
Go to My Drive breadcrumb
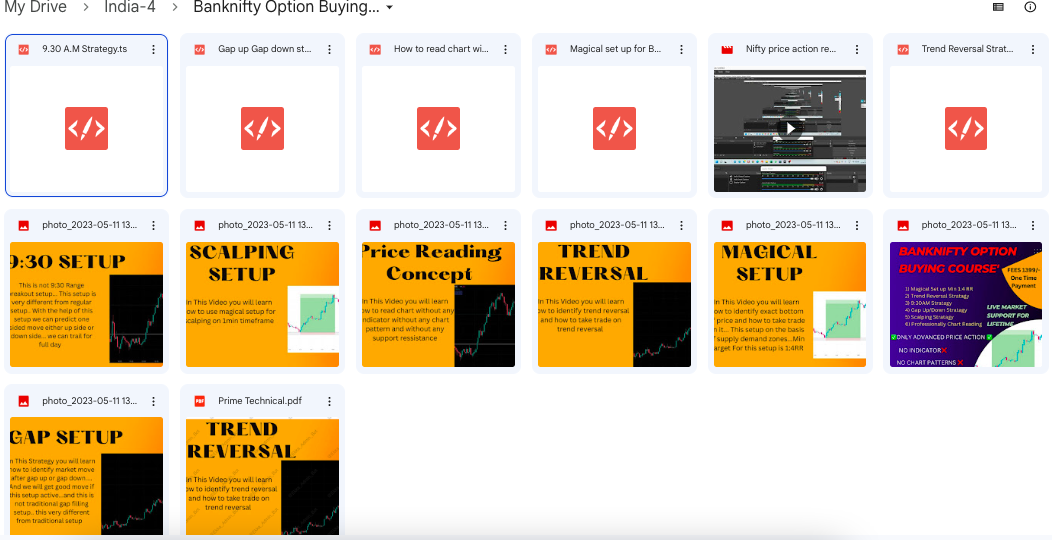35,8
